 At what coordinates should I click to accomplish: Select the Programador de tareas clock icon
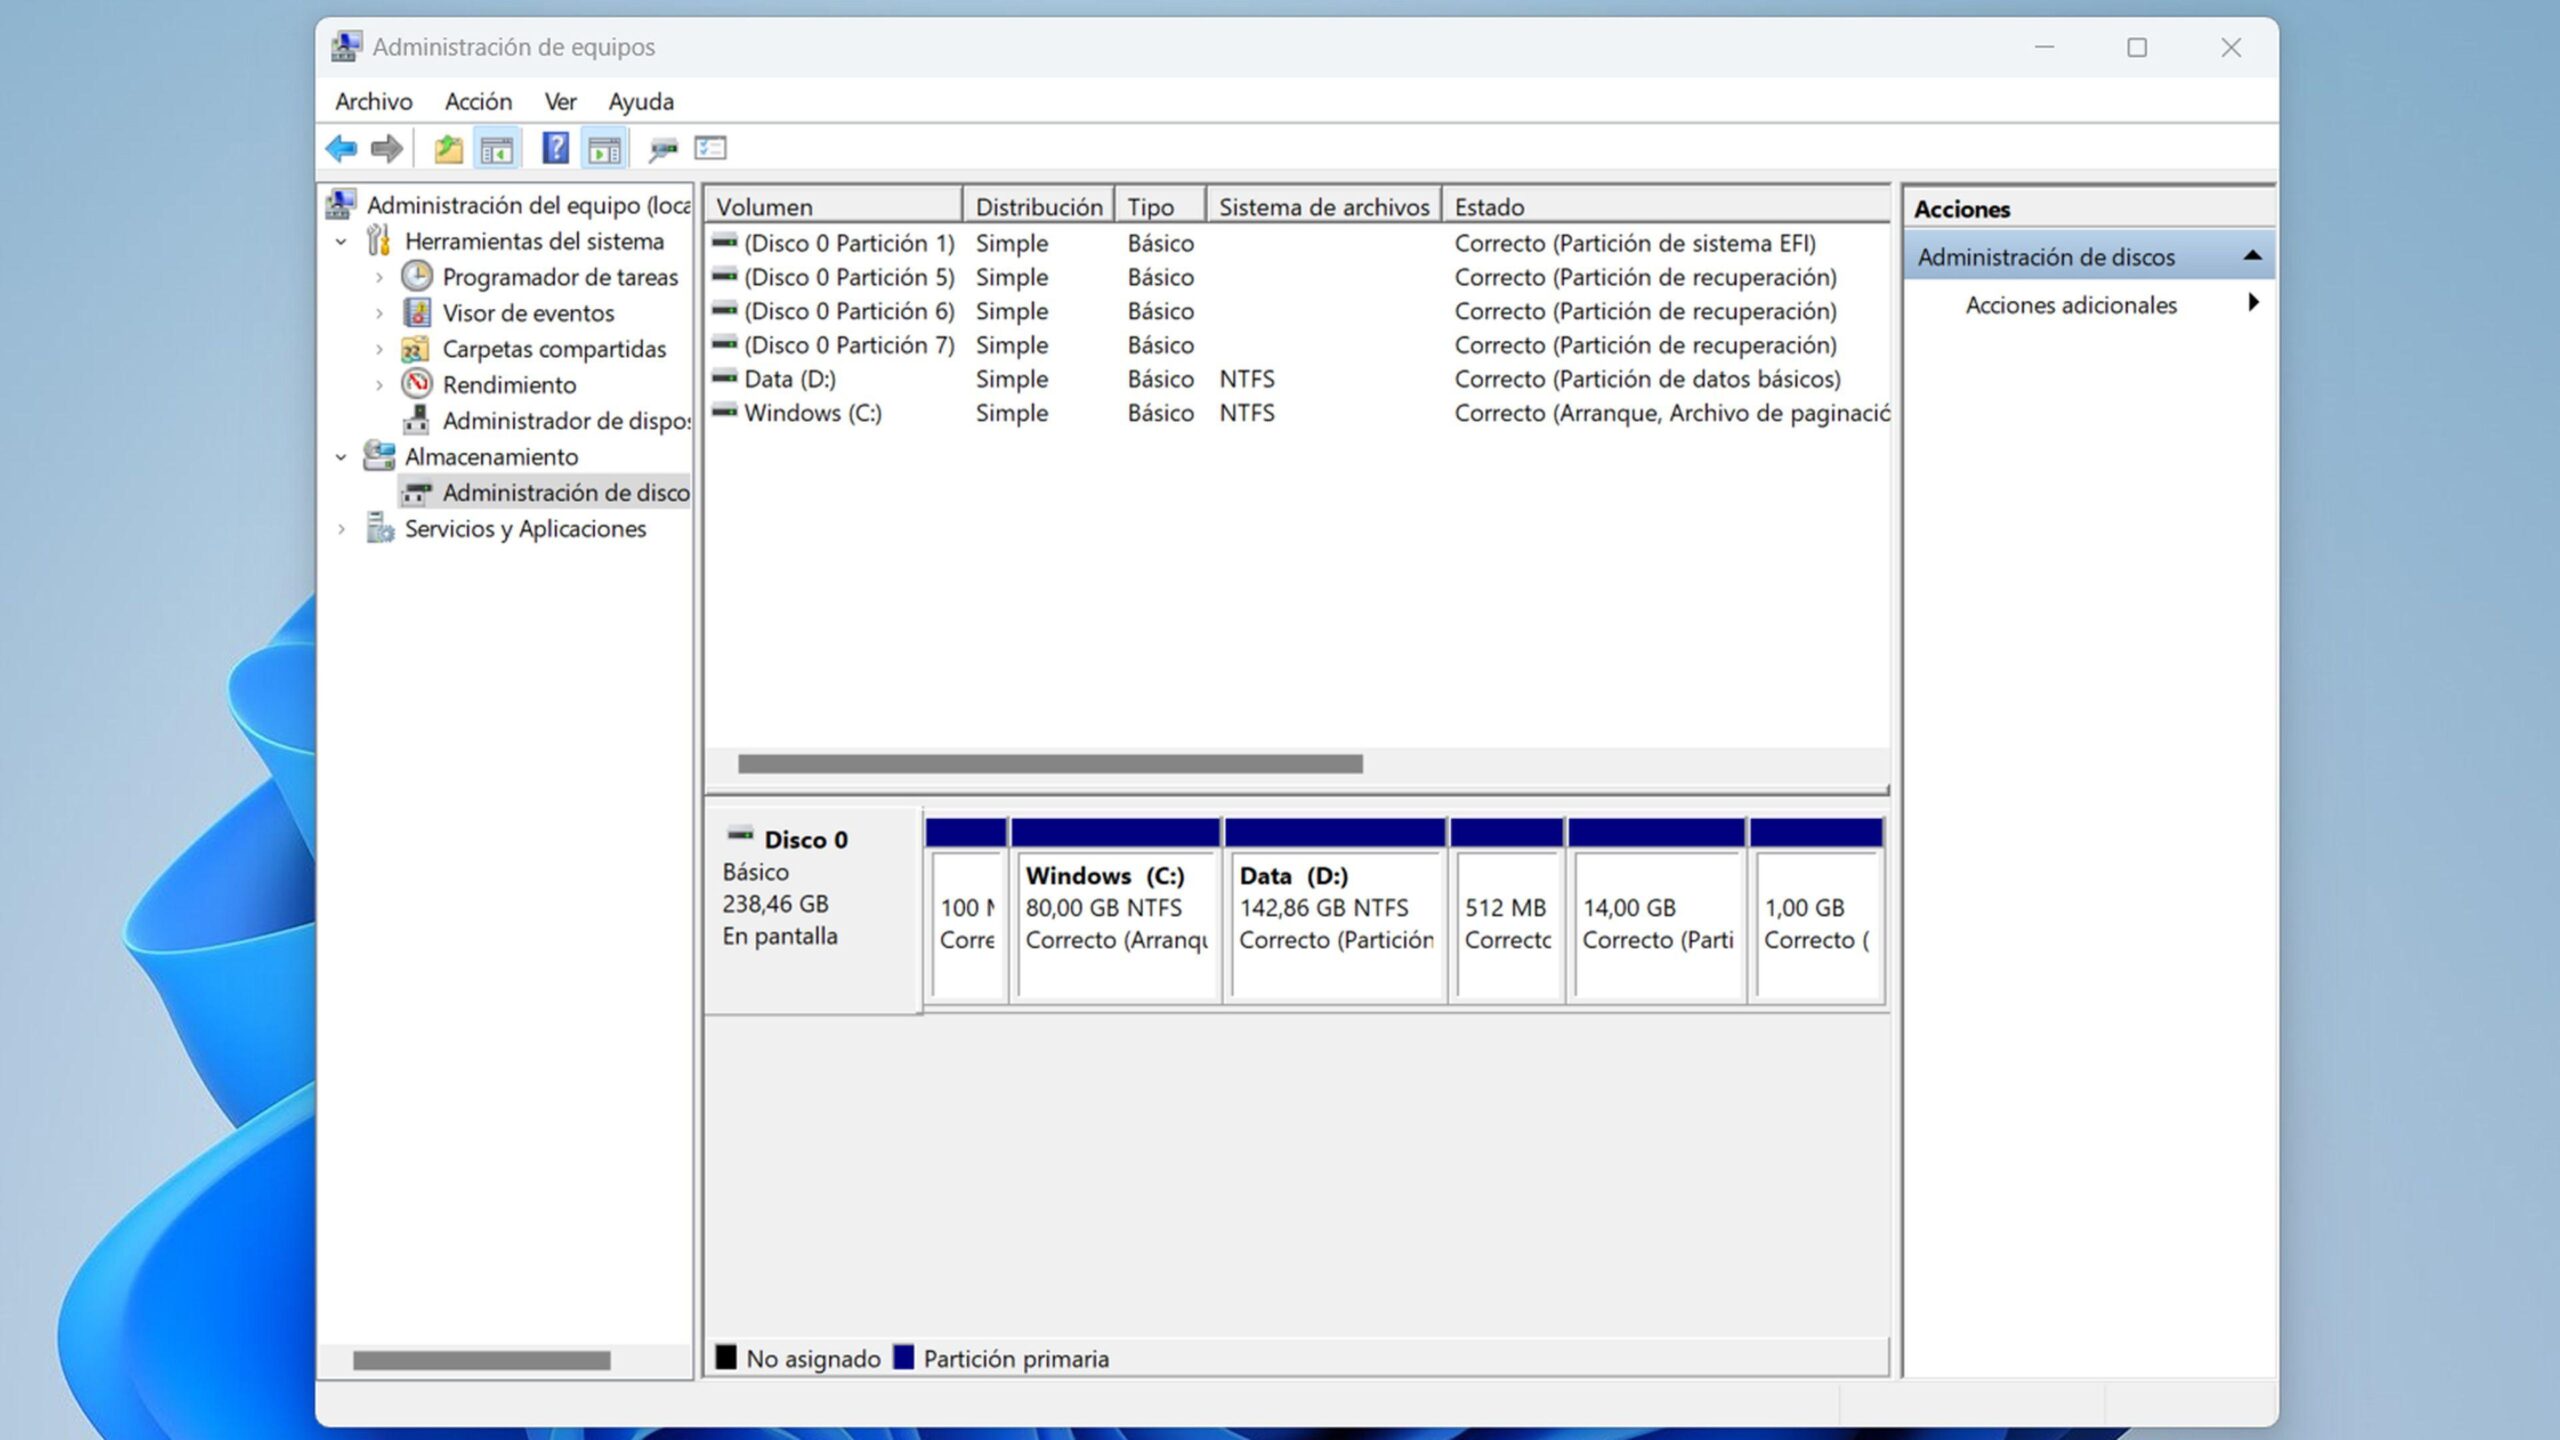[x=416, y=276]
